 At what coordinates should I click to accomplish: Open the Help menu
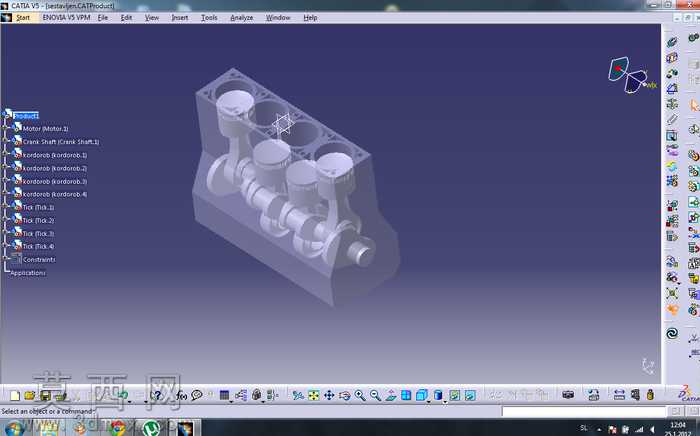(310, 17)
